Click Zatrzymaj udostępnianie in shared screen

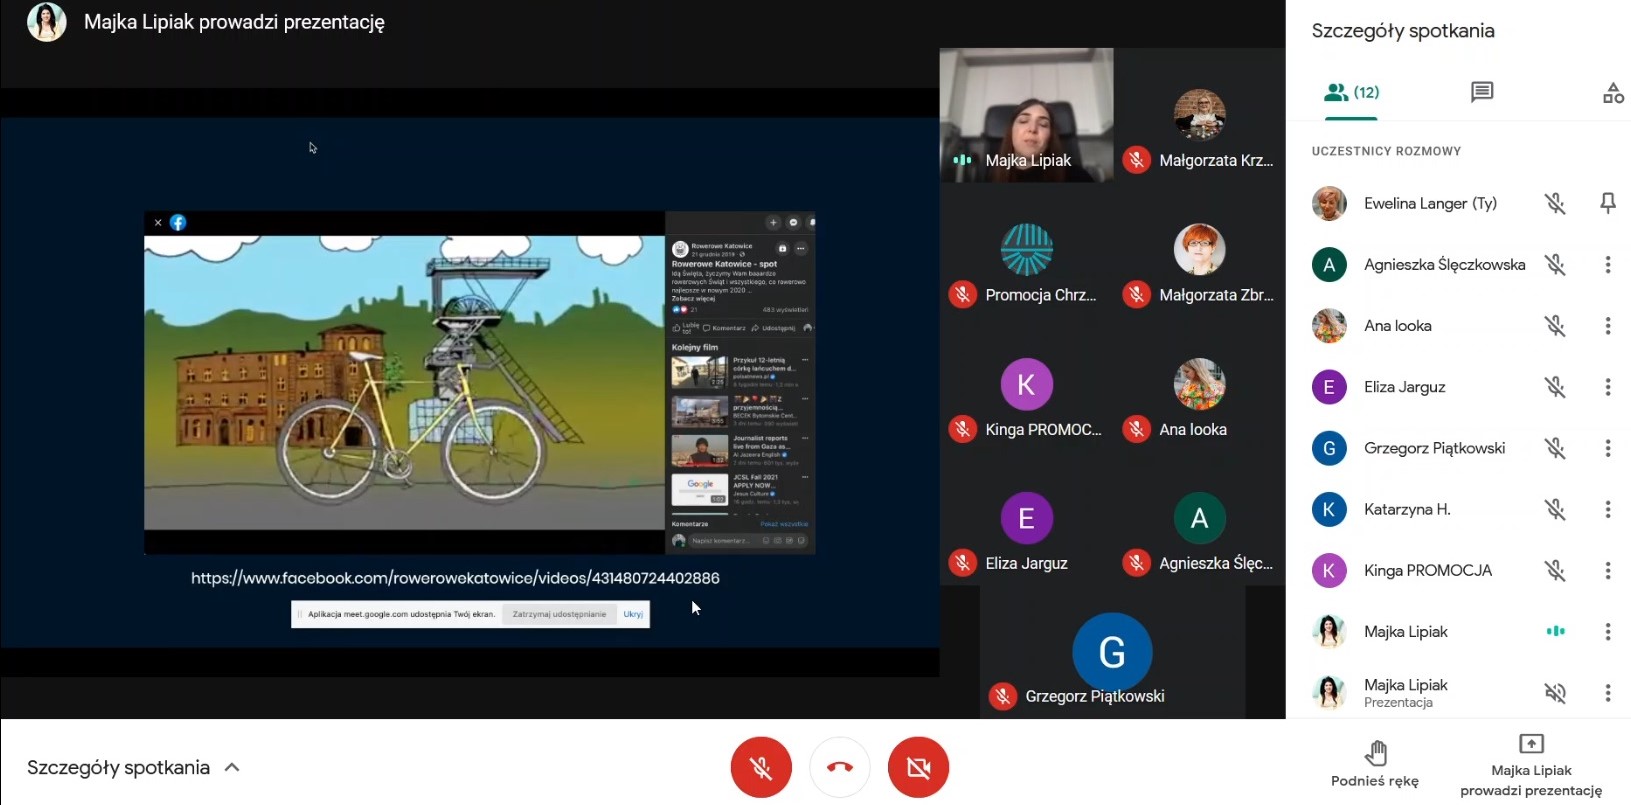pyautogui.click(x=559, y=614)
